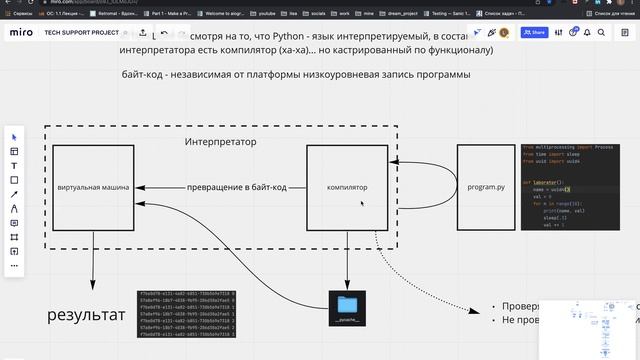640x360 pixels.
Task: Select the Интерпретатор label
Action: [220, 142]
